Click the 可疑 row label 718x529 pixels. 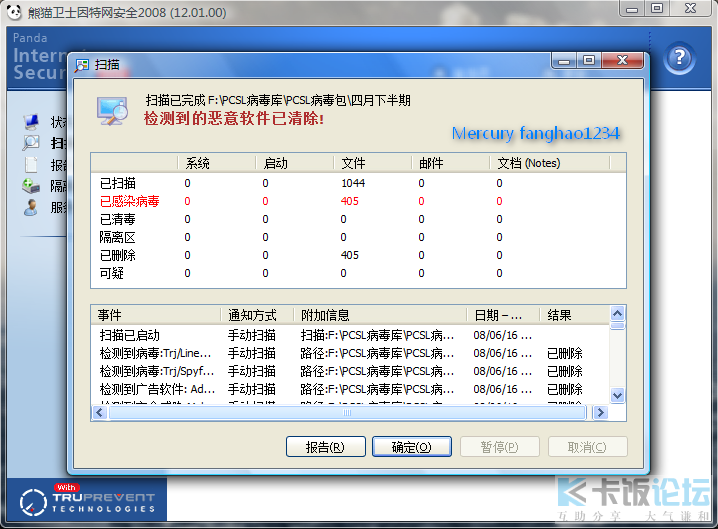pos(112,273)
